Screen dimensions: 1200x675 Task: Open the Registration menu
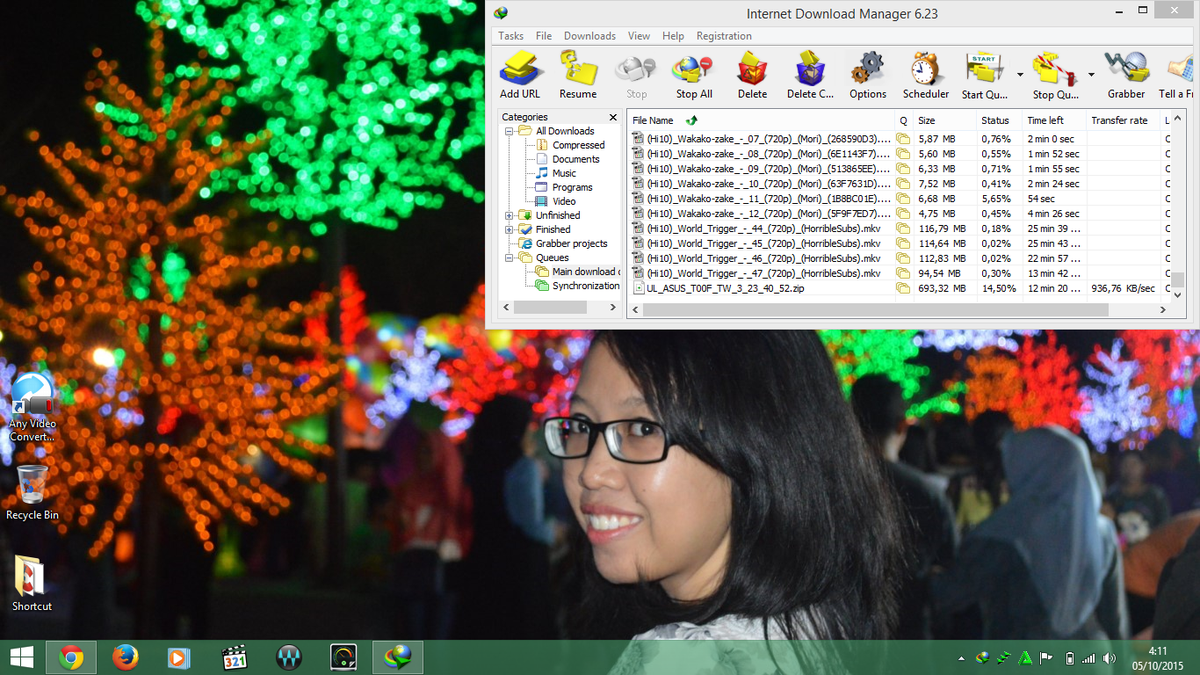point(723,35)
